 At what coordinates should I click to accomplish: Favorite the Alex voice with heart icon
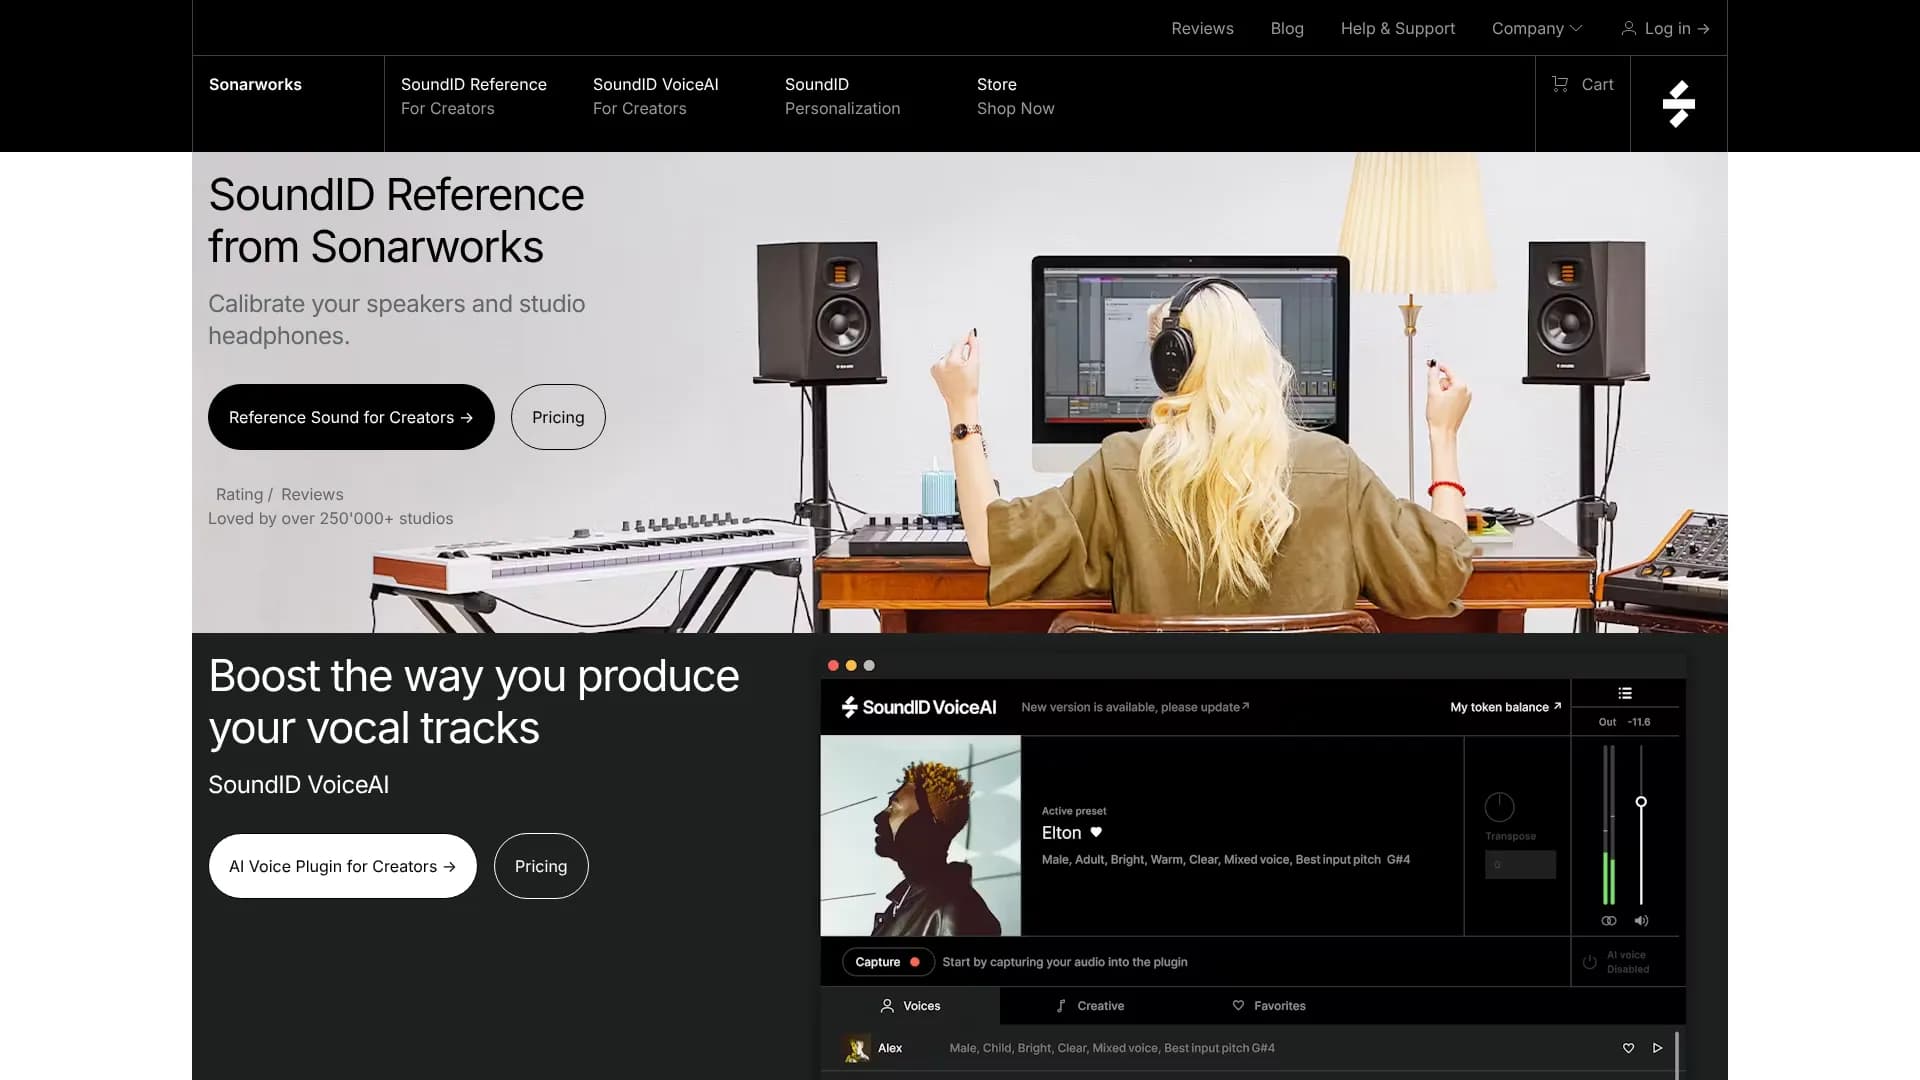click(x=1628, y=1048)
